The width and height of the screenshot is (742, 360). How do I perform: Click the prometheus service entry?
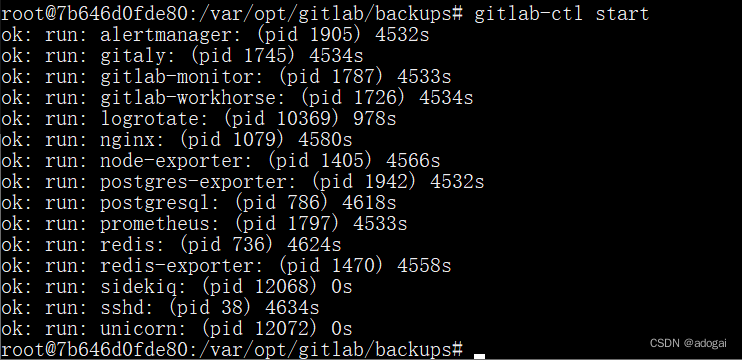coord(204,224)
